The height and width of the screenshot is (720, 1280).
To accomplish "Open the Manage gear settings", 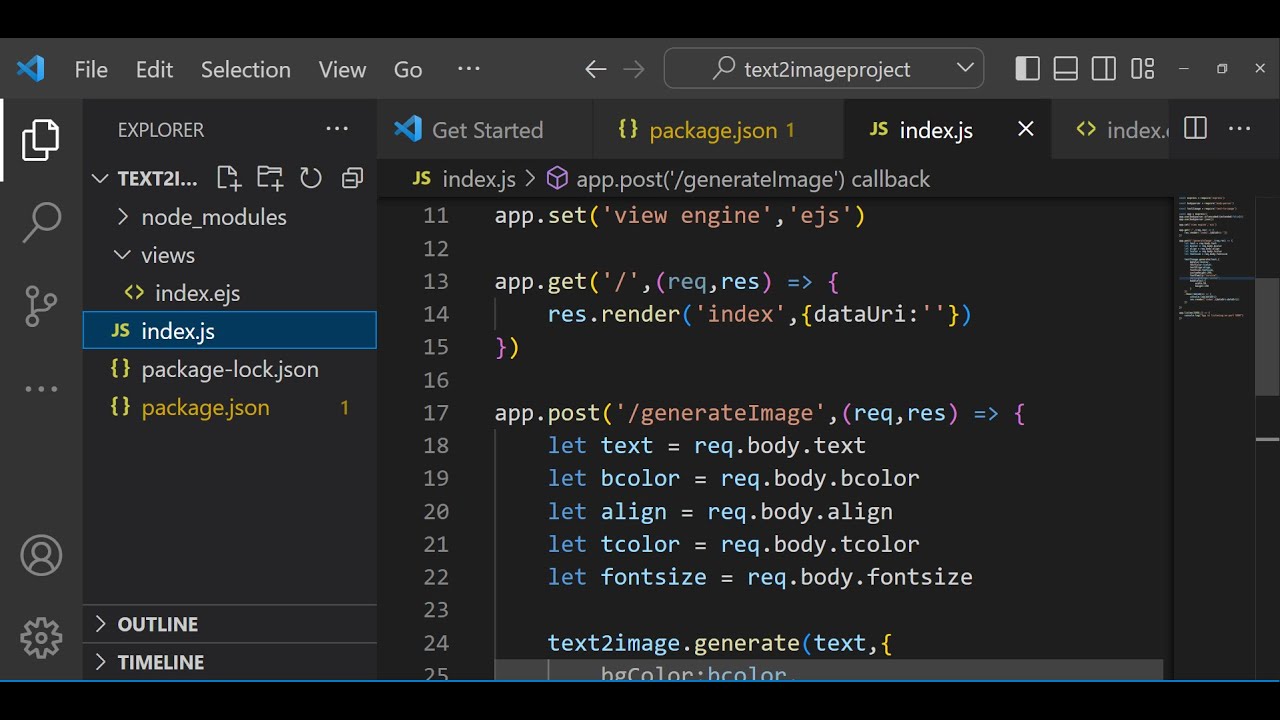I will tap(41, 637).
